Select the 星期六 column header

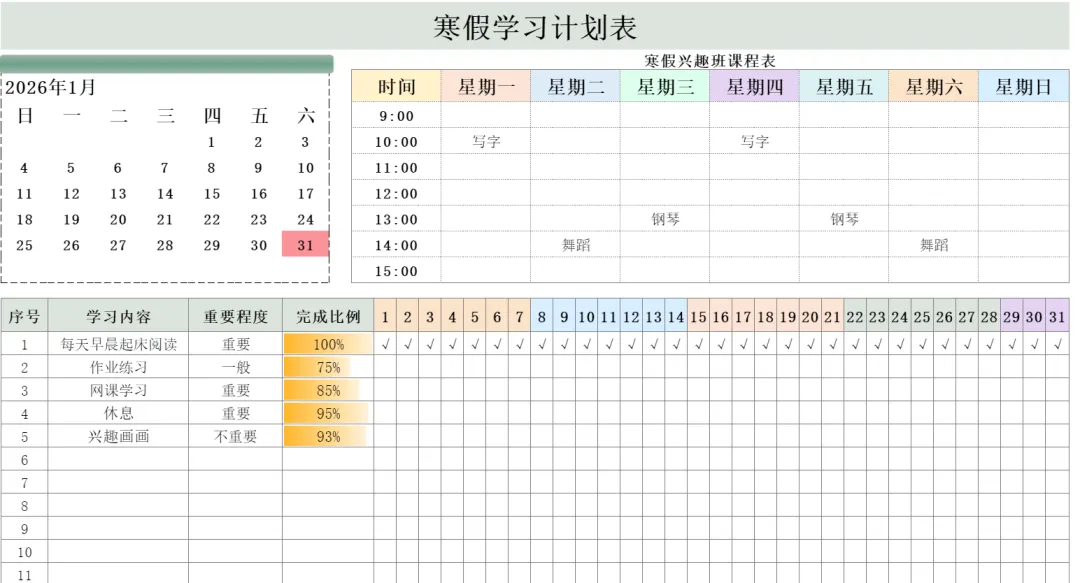[x=933, y=87]
